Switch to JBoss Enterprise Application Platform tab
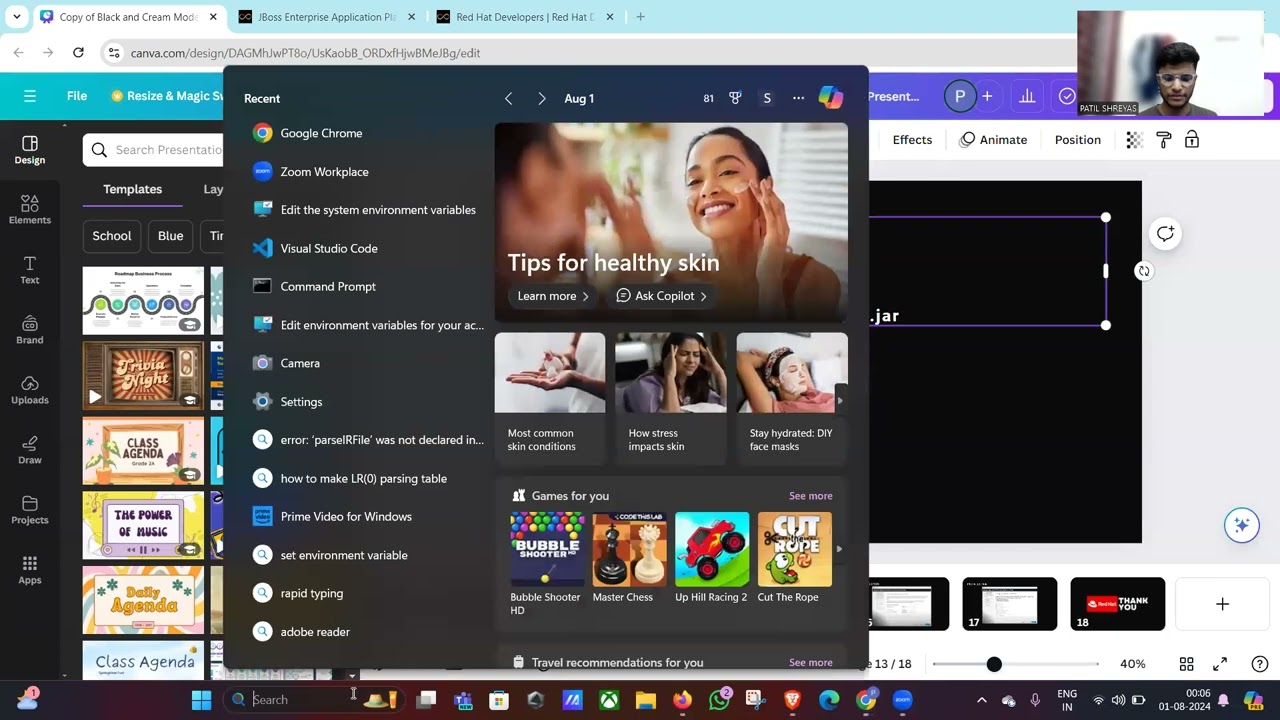The image size is (1280, 720). (x=327, y=17)
